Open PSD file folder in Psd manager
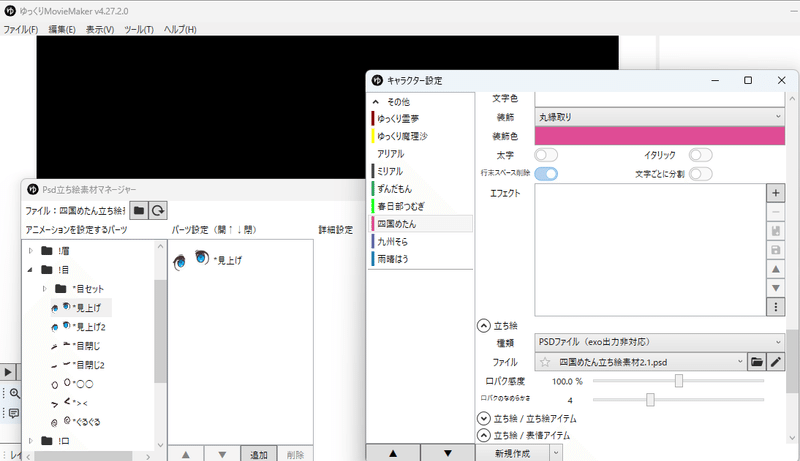The height and width of the screenshot is (461, 800). [139, 210]
